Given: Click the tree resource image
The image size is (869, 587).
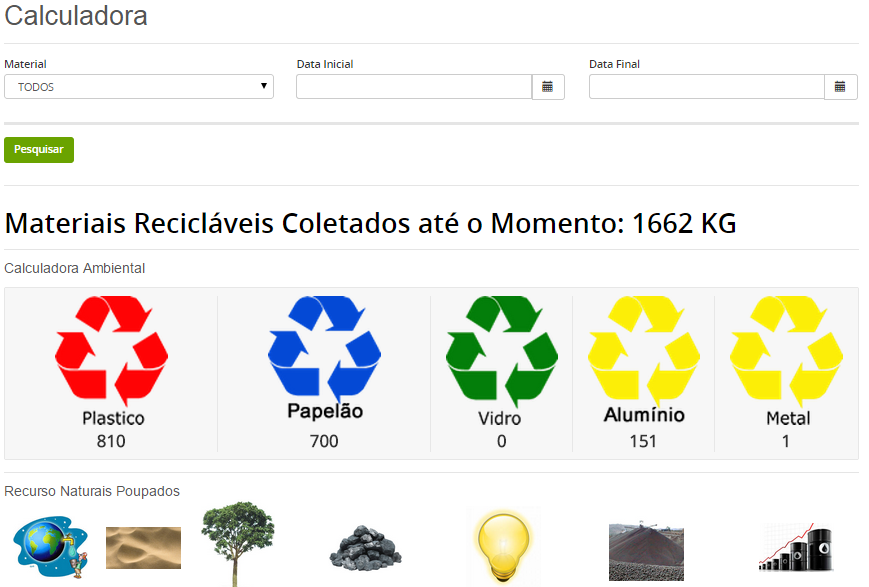Looking at the screenshot, I should coord(237,544).
